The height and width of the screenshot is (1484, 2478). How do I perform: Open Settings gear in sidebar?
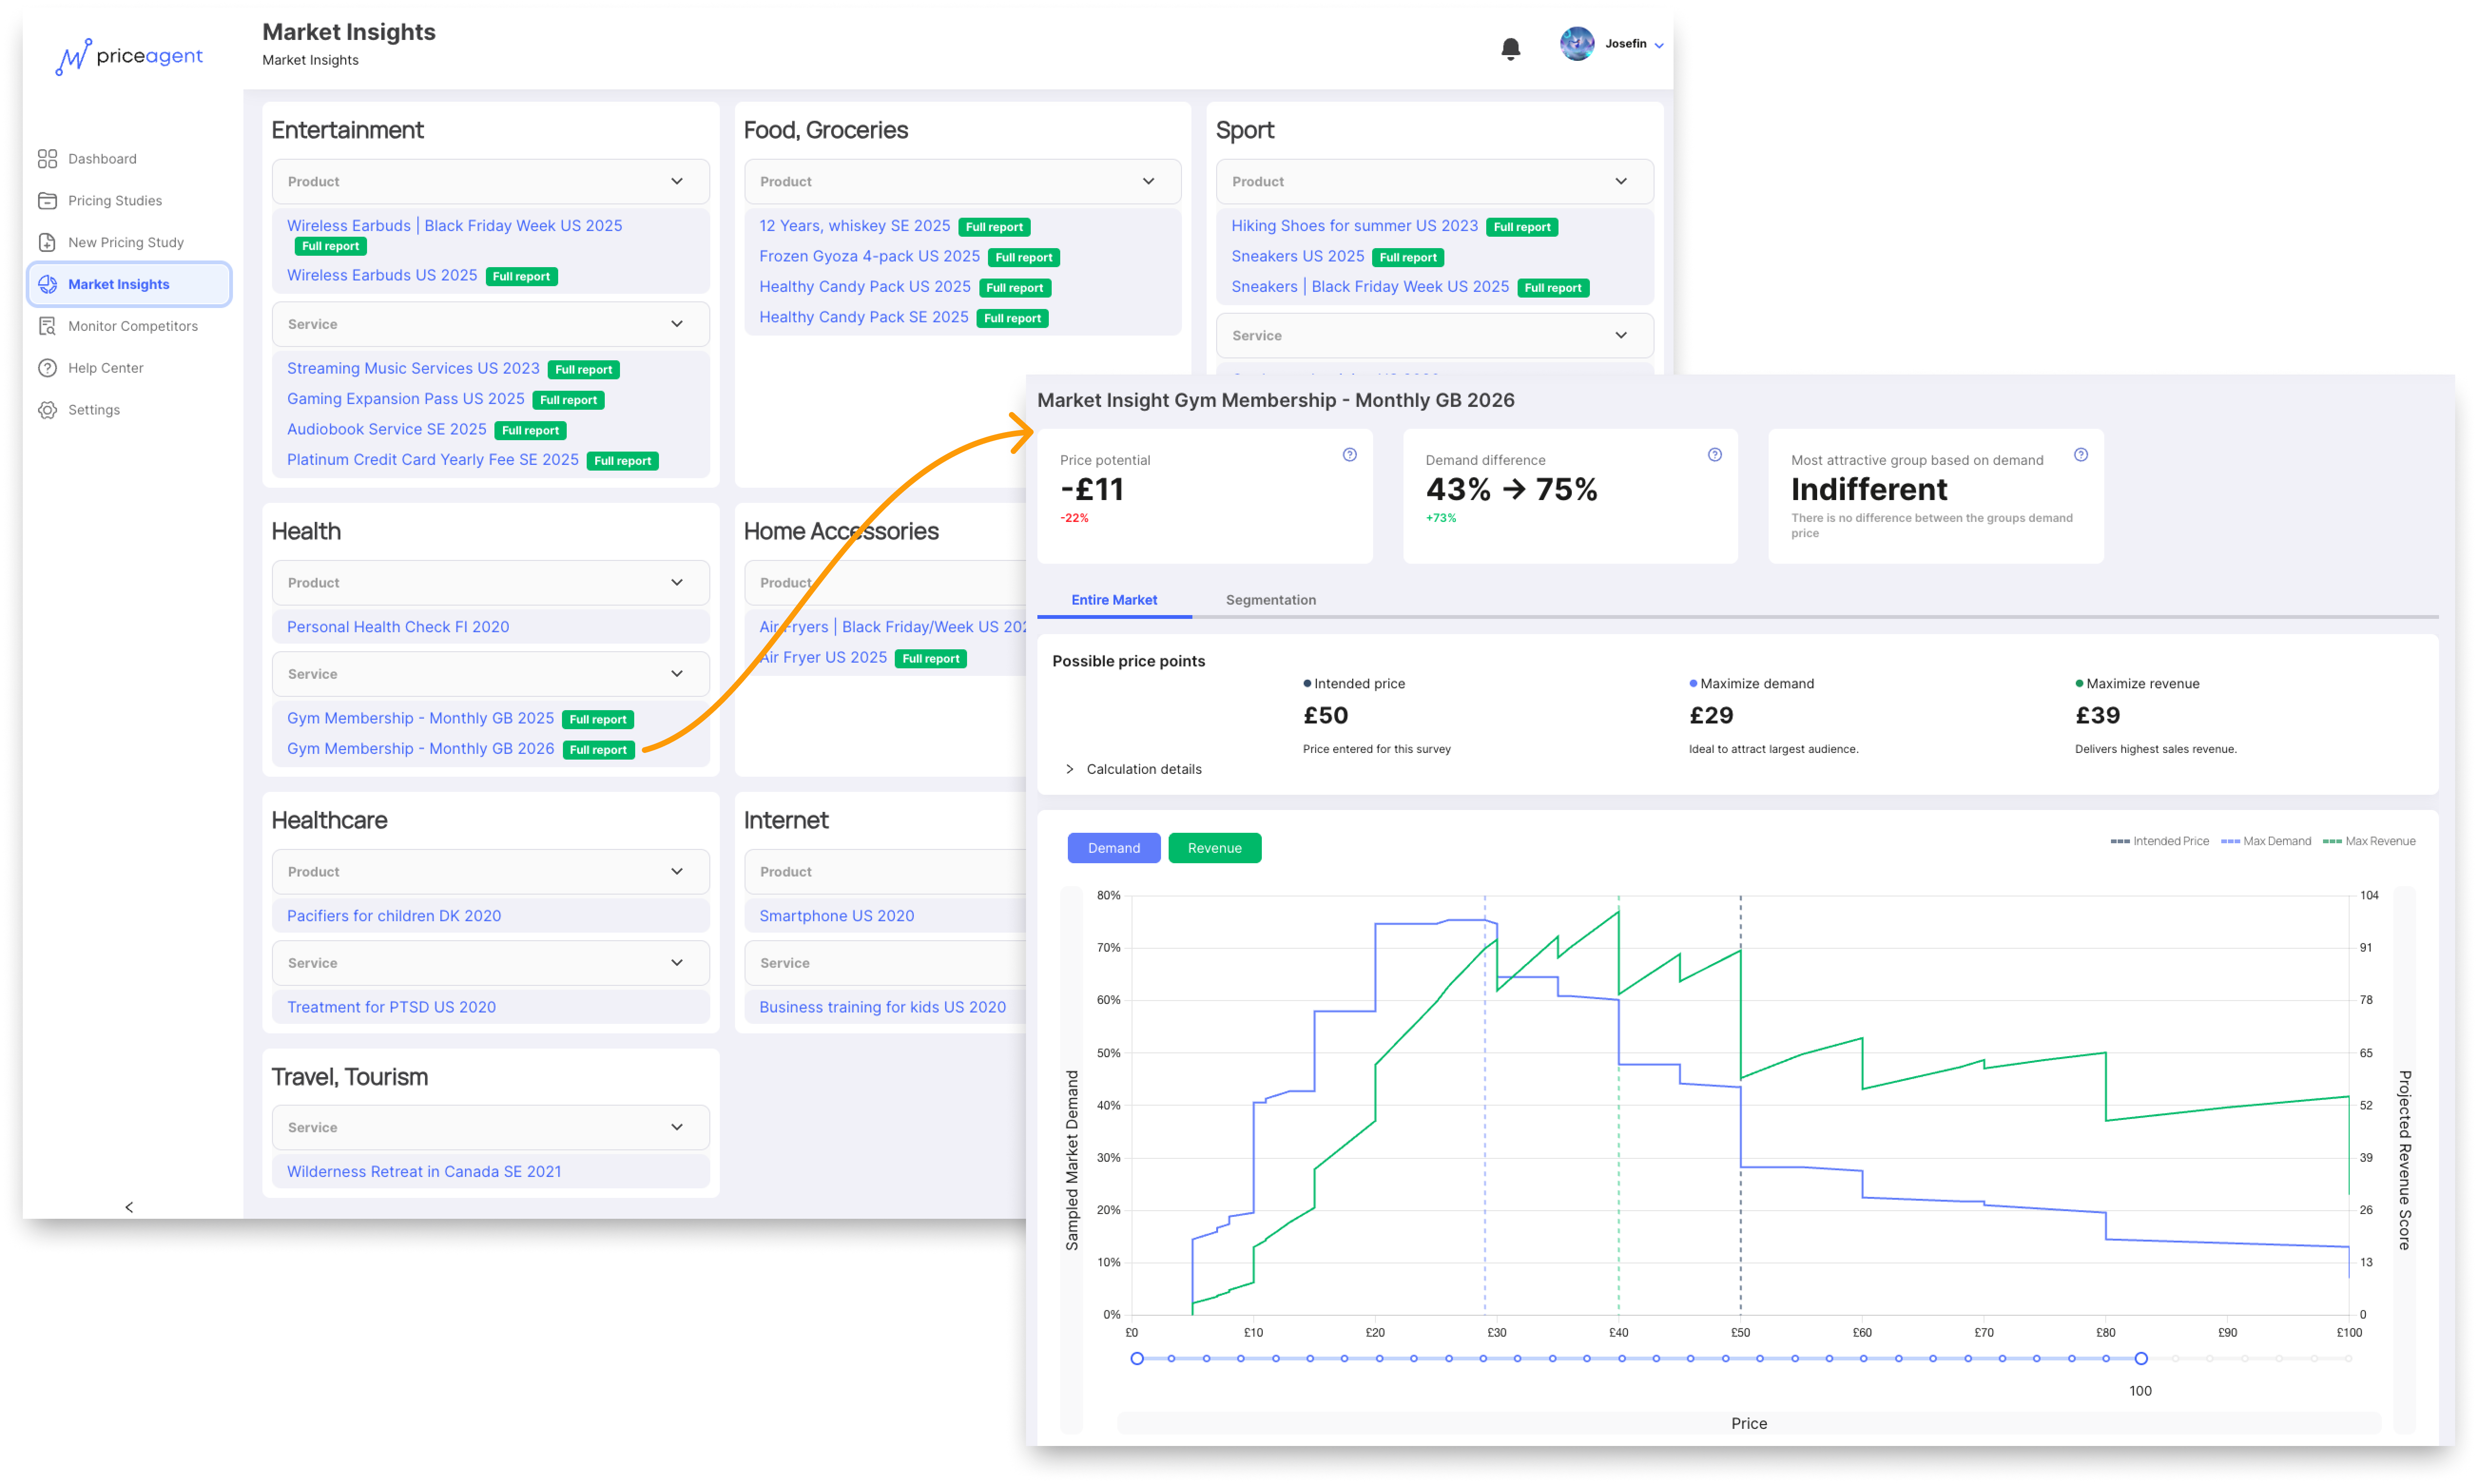(x=47, y=410)
